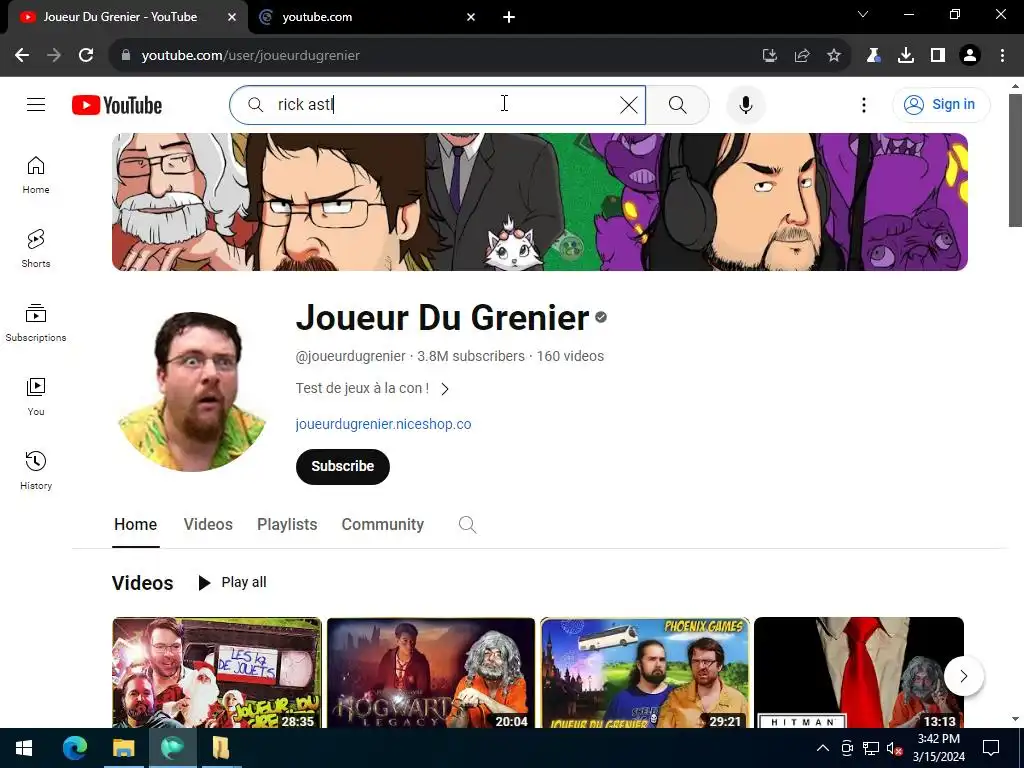1024x768 pixels.
Task: Open Shorts in the sidebar
Action: pos(36,249)
